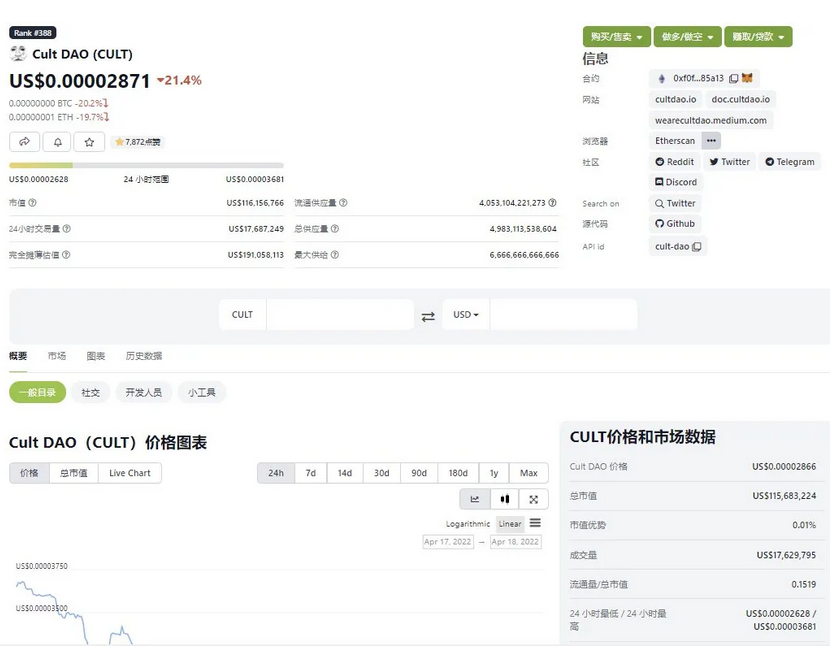Show 总市值 chart type
Screen dimensions: 835x646
click(73, 473)
